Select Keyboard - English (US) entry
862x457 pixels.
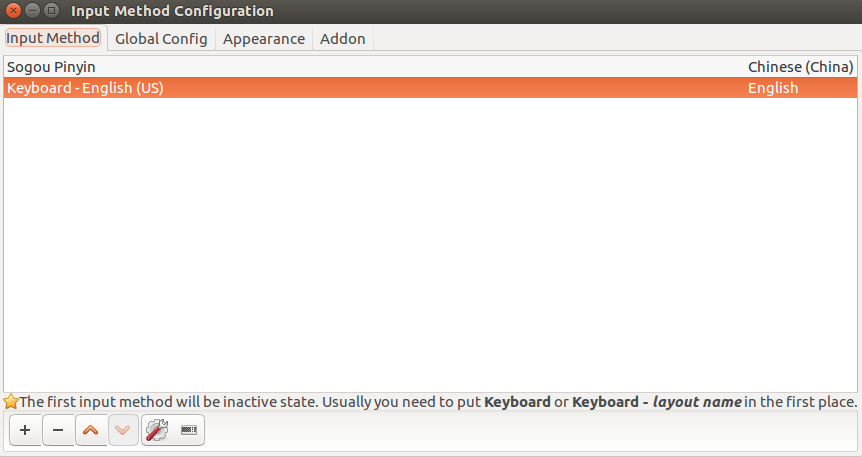coord(430,88)
